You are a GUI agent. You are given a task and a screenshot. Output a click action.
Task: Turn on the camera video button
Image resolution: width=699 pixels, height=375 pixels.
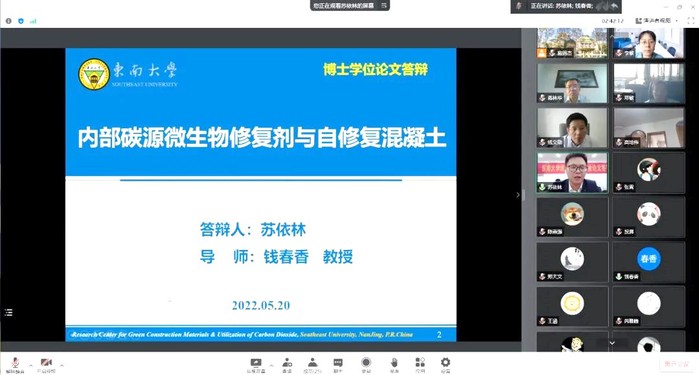46,364
